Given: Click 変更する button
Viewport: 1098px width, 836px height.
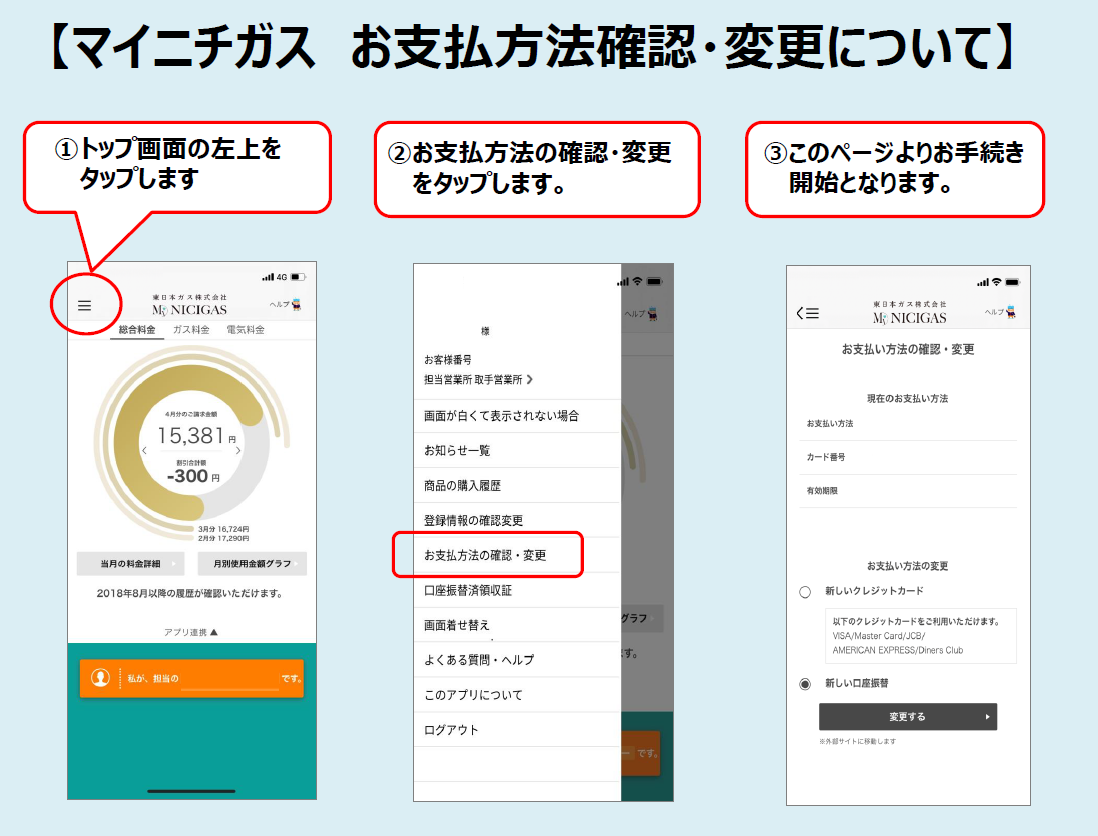Looking at the screenshot, I should (908, 717).
